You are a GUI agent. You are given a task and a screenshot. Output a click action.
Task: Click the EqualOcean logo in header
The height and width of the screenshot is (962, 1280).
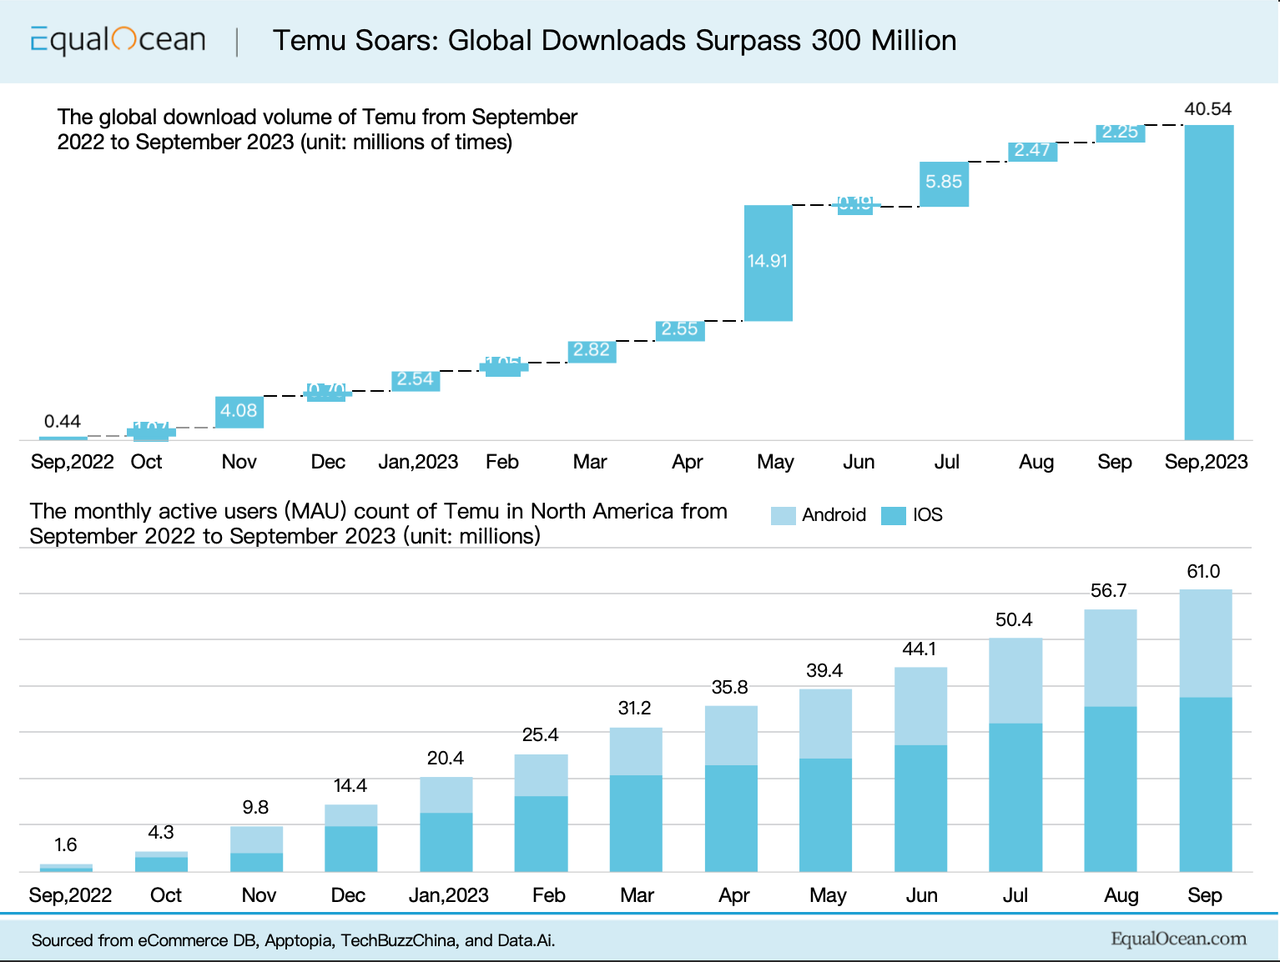tap(118, 40)
